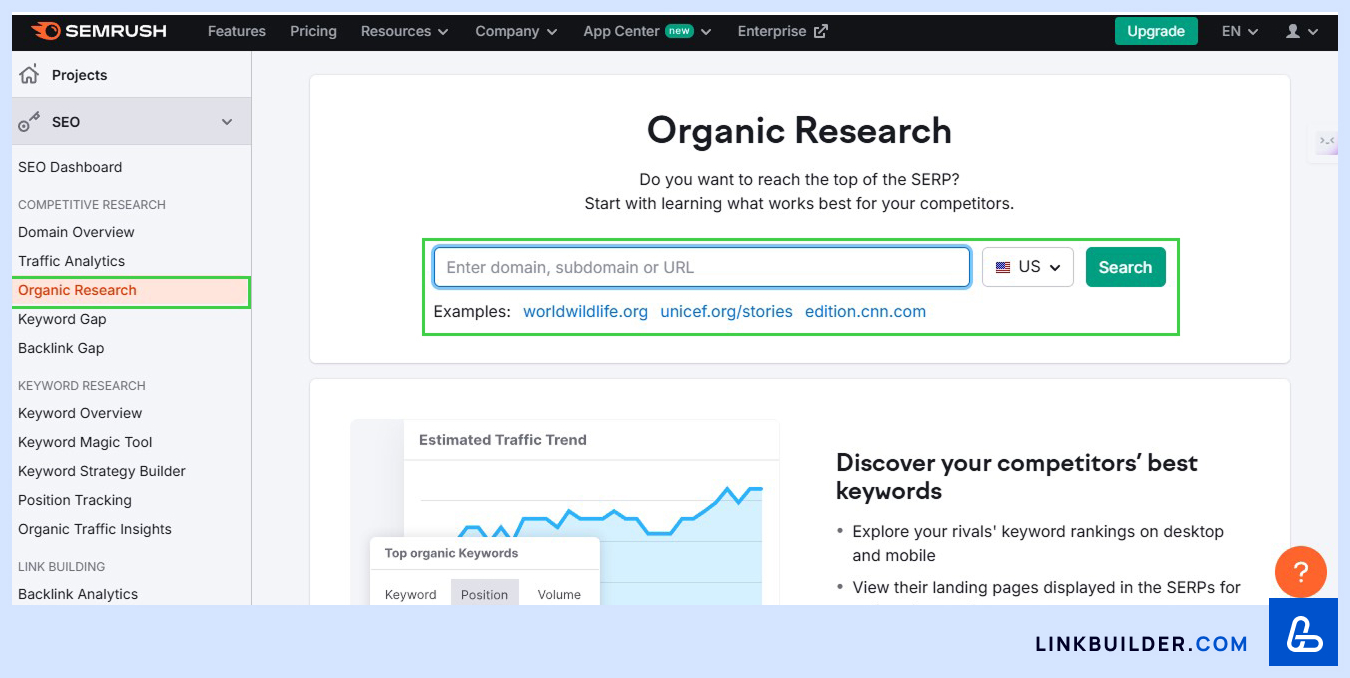Go to SEO Dashboard
1350x678 pixels.
tap(70, 167)
